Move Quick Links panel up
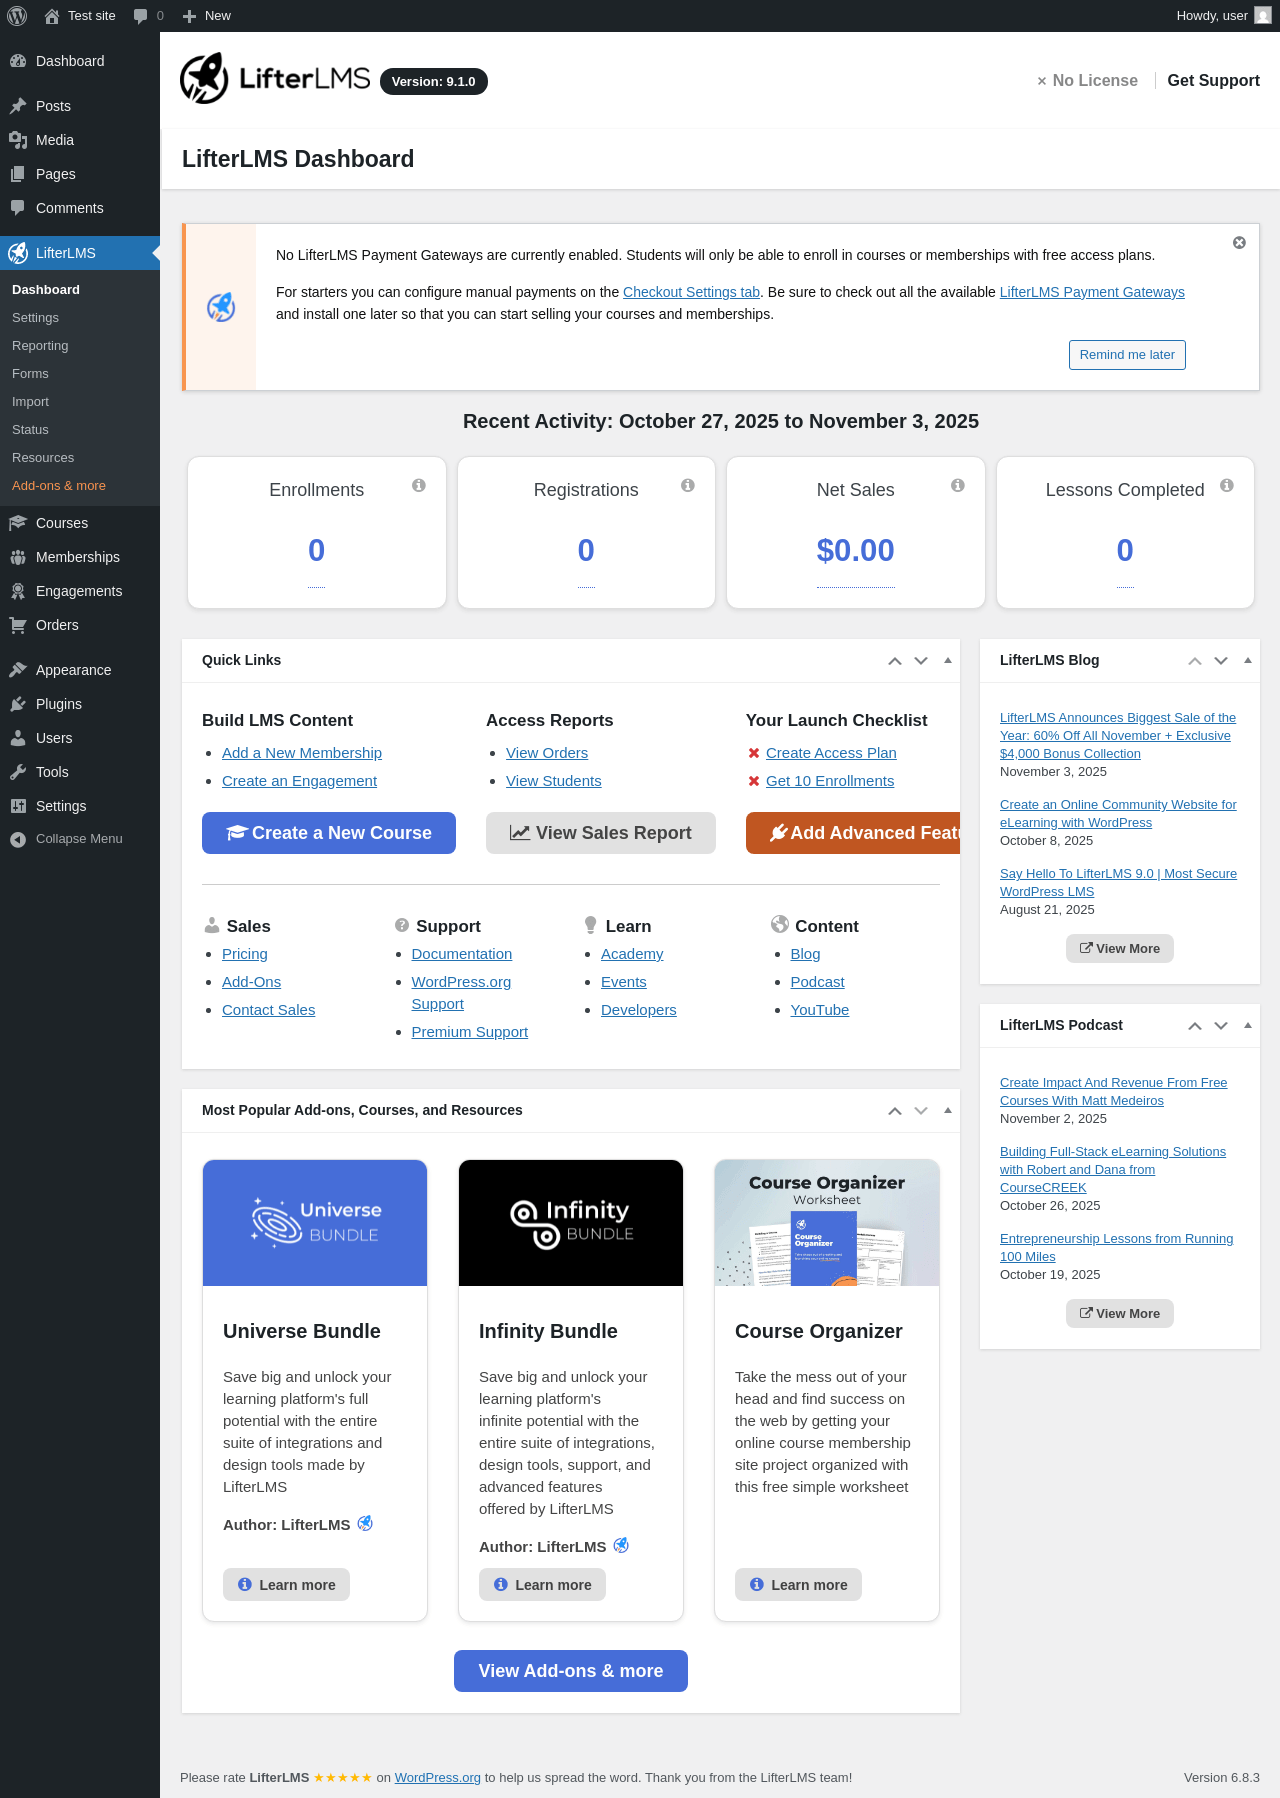Image resolution: width=1280 pixels, height=1798 pixels. click(895, 661)
